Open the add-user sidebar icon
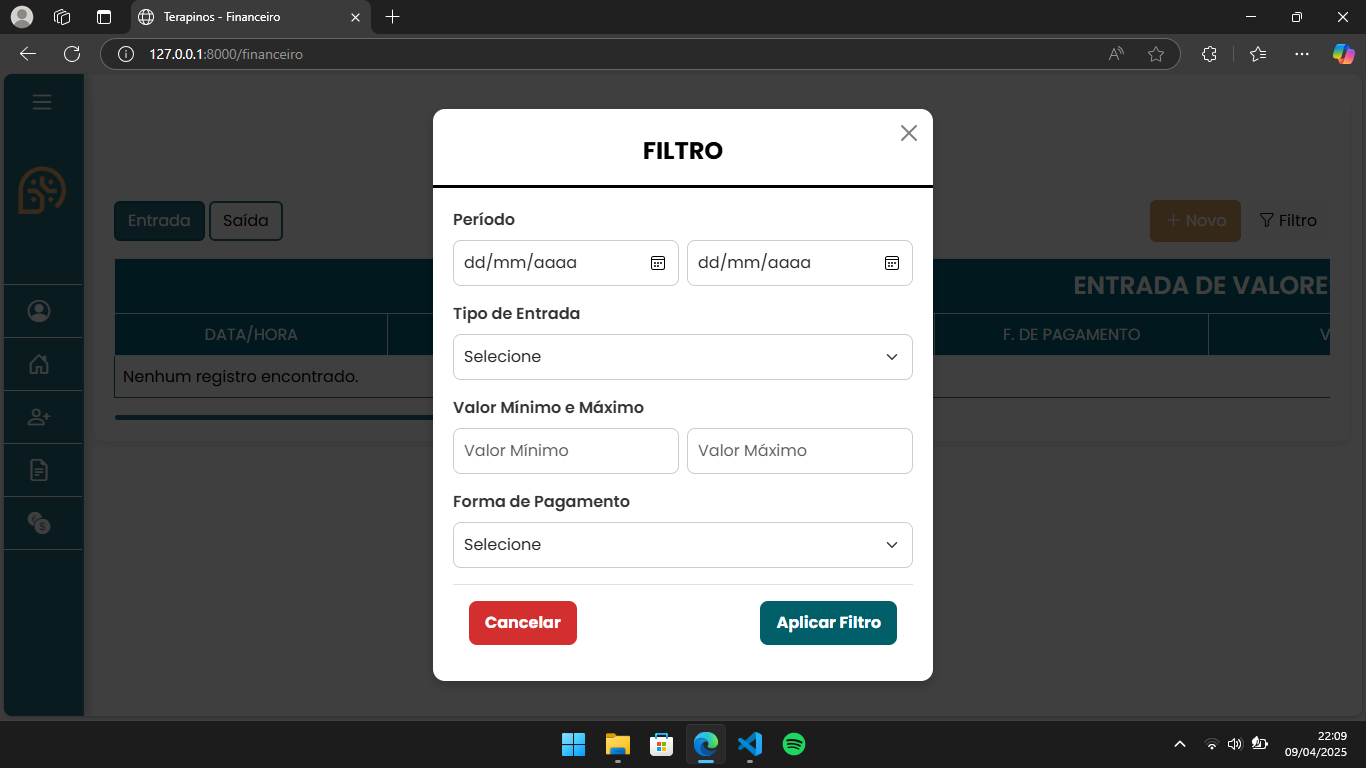Image resolution: width=1366 pixels, height=768 pixels. click(39, 417)
